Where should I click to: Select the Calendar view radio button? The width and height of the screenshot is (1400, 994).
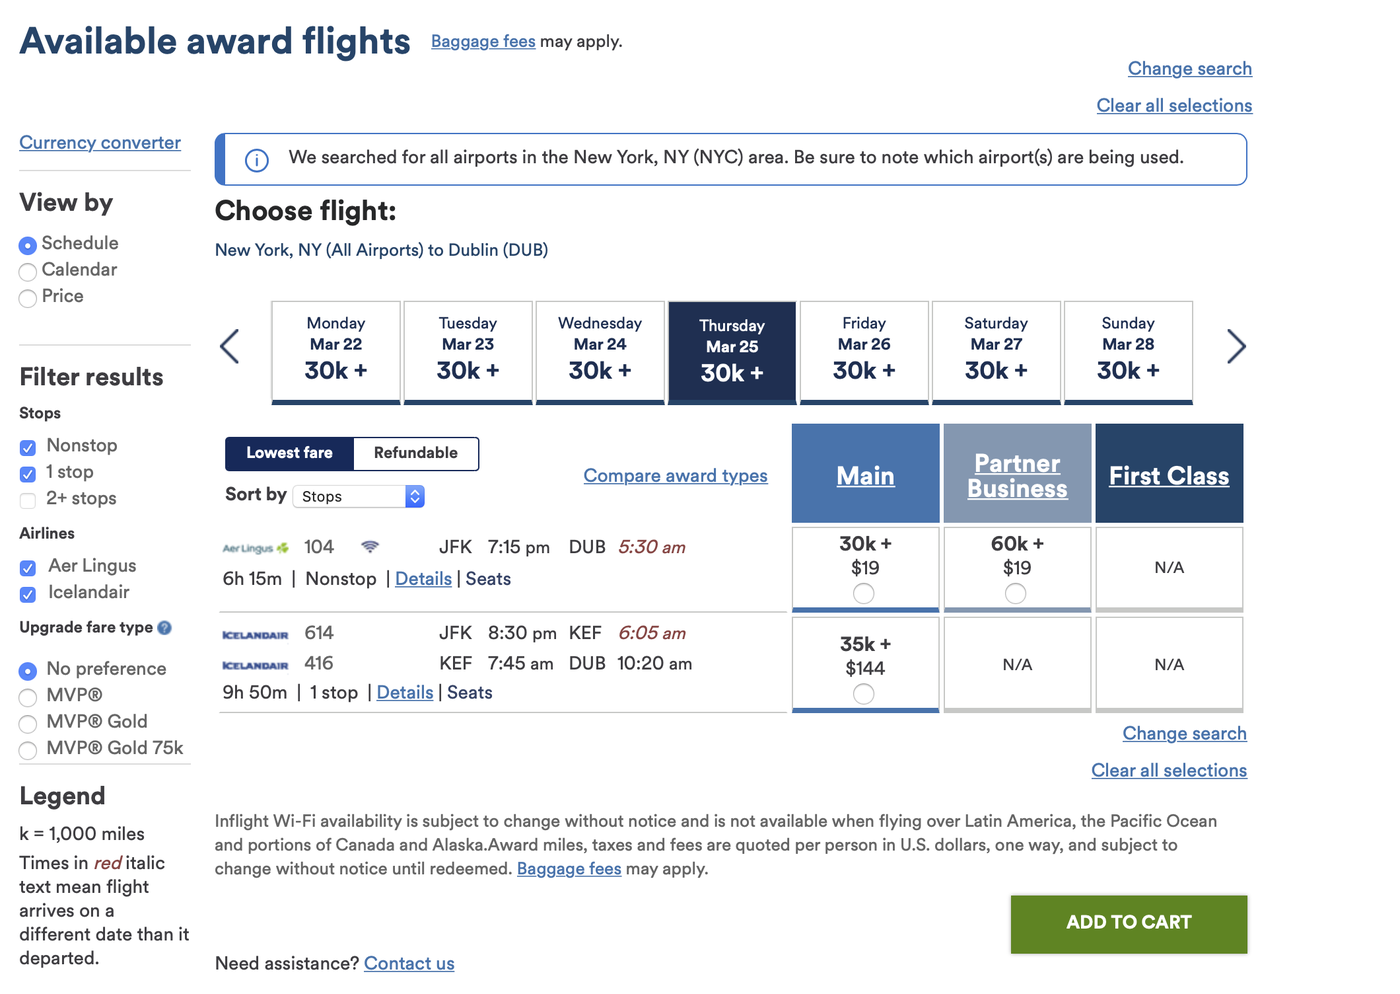point(27,271)
